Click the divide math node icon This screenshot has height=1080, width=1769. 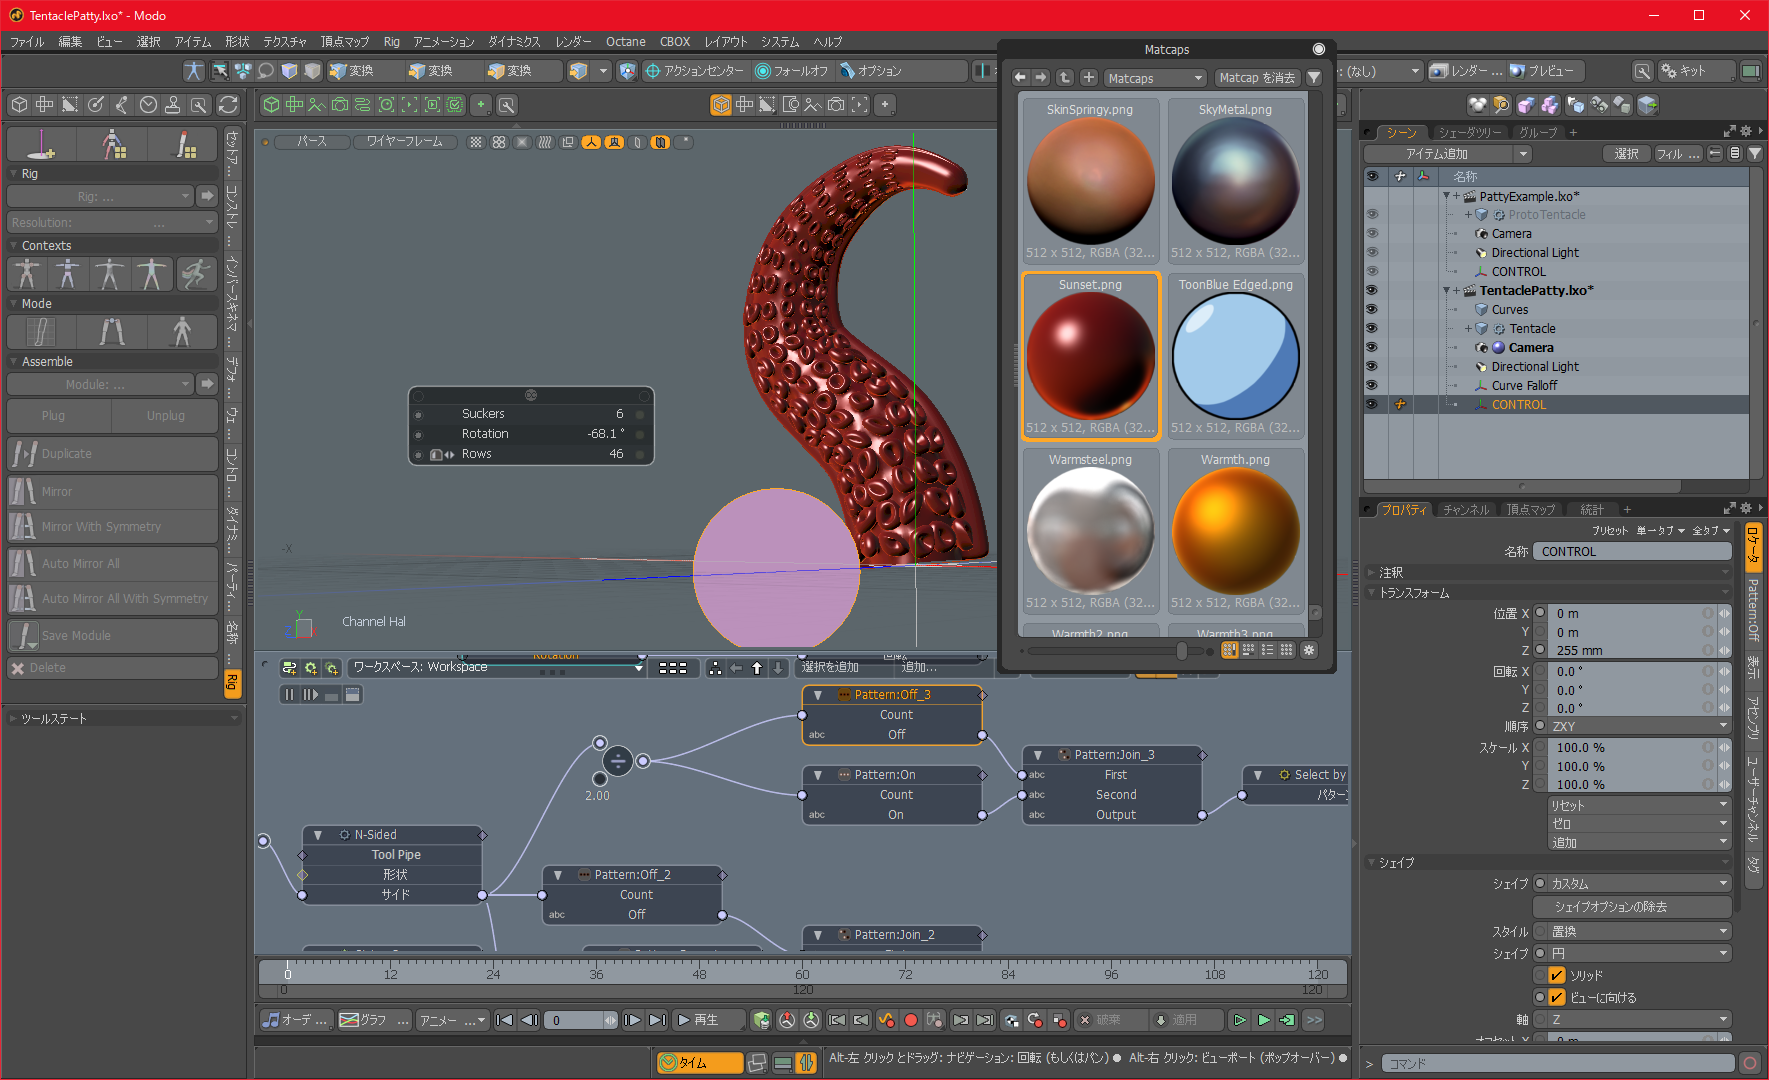(x=619, y=762)
